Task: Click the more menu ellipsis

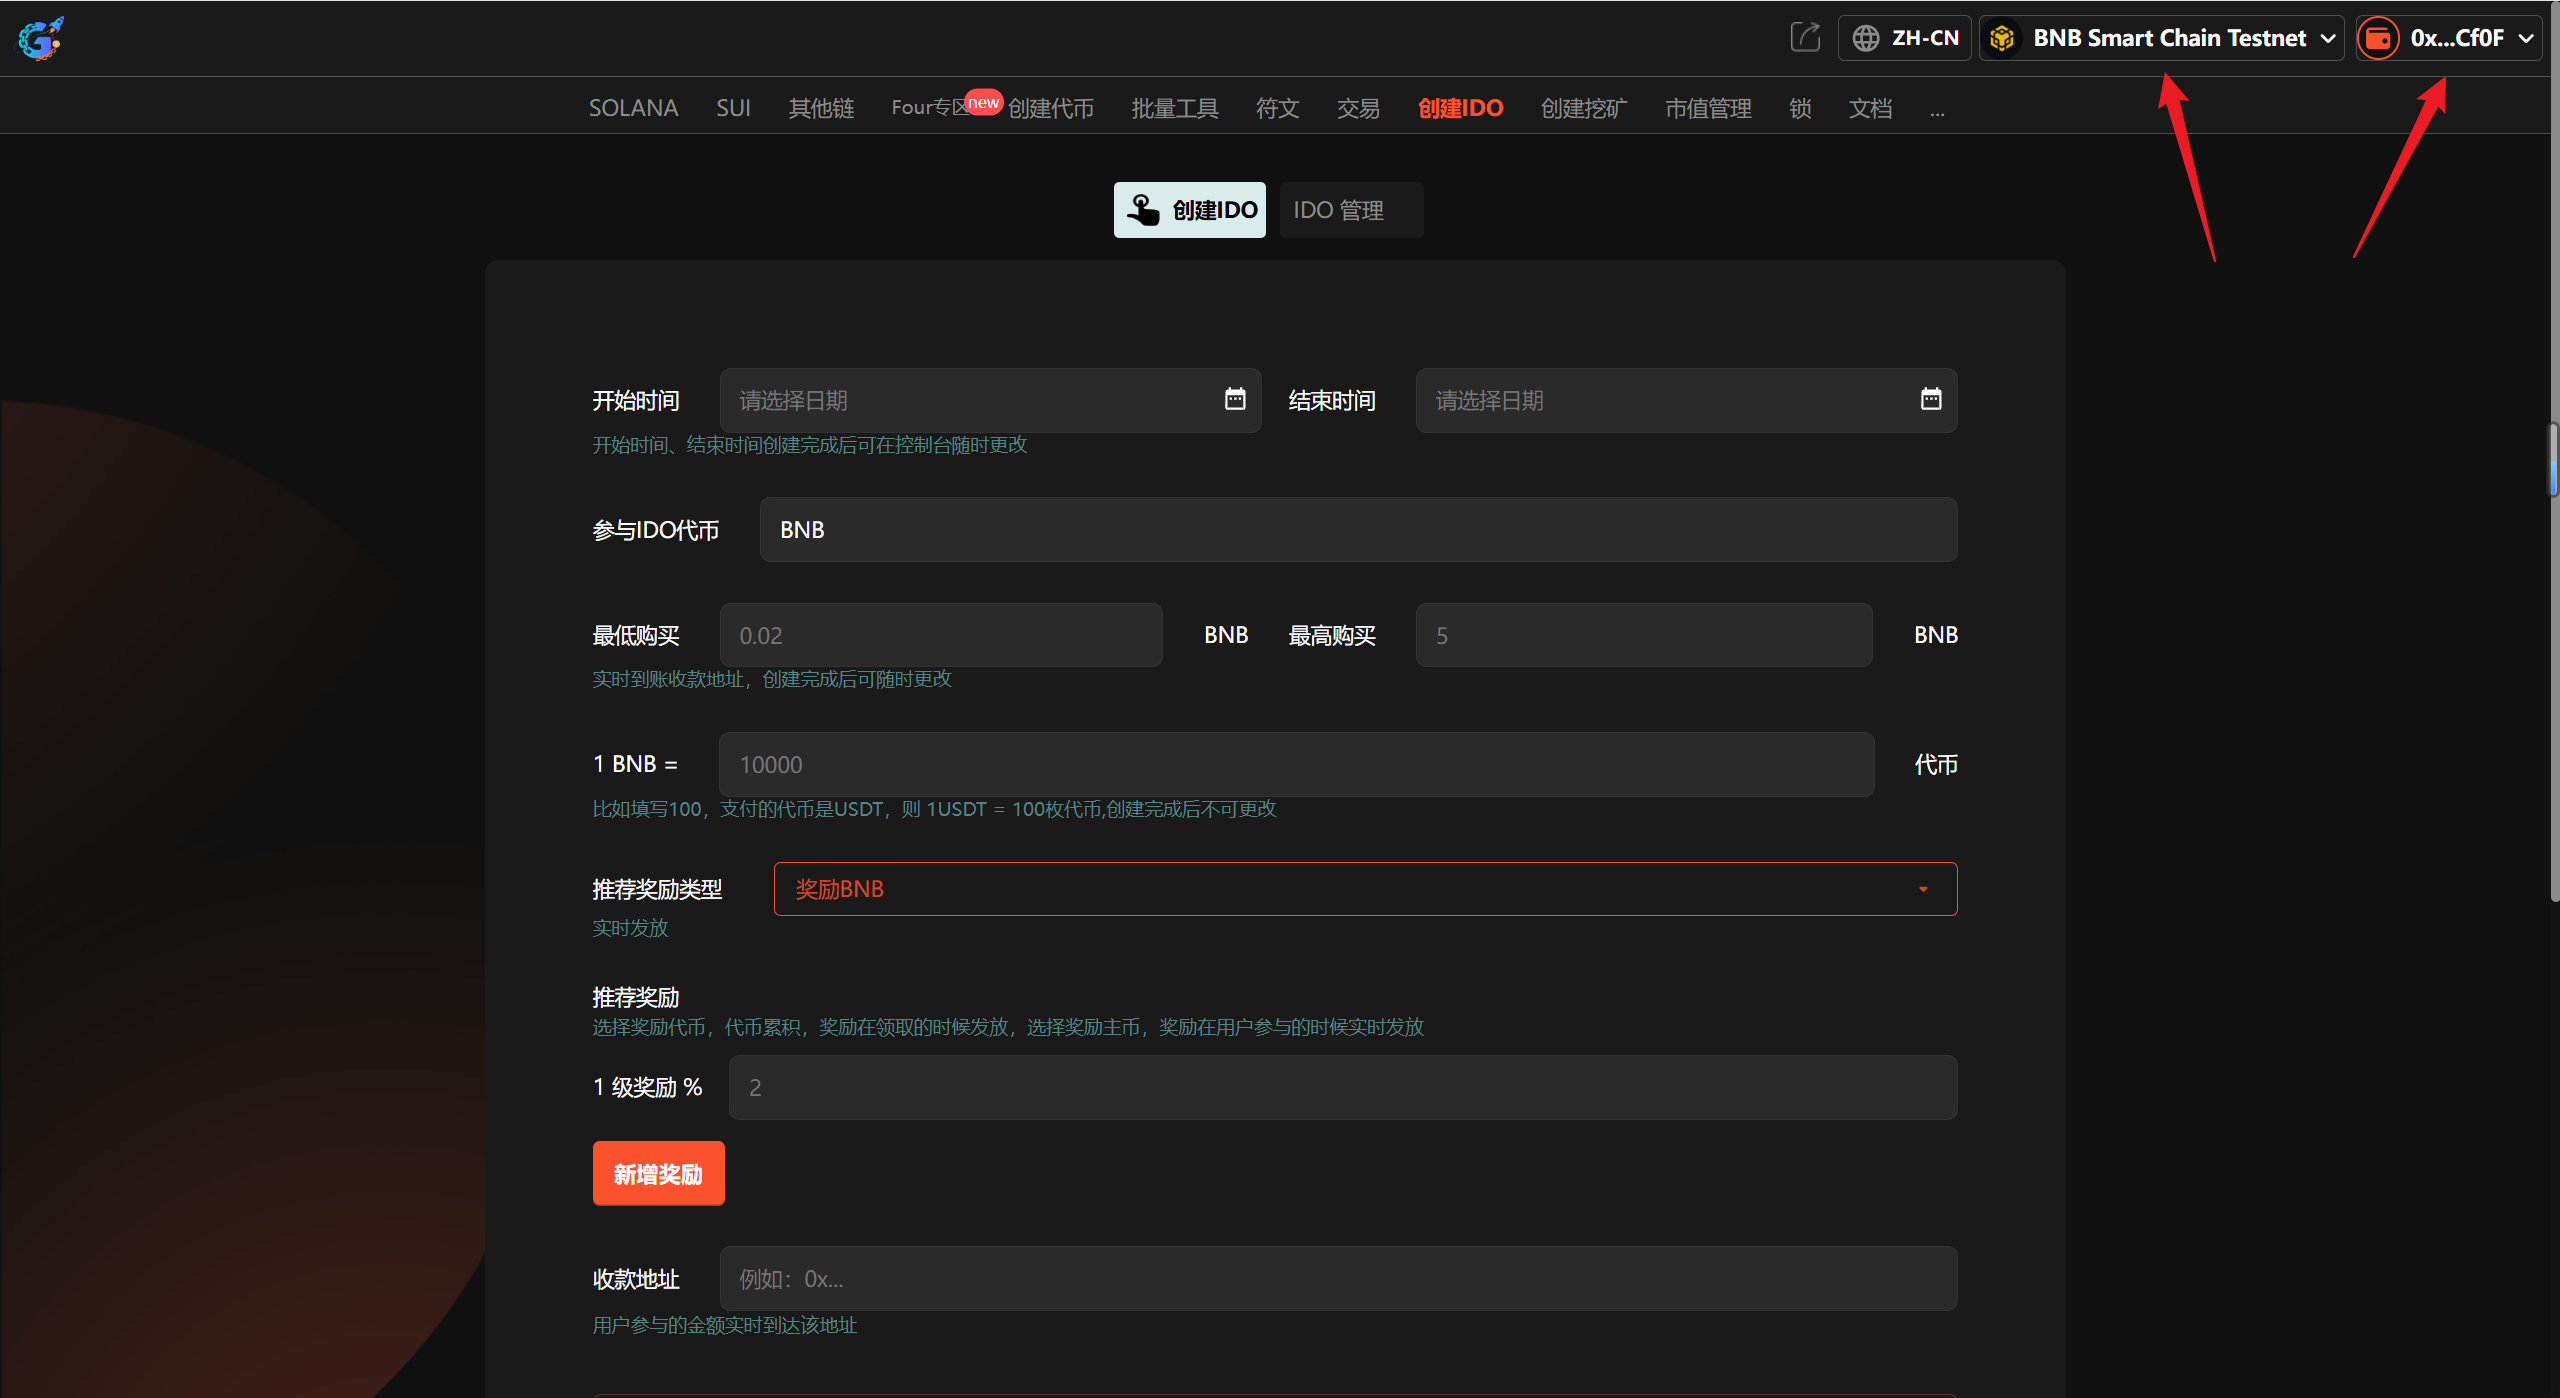Action: 1937,110
